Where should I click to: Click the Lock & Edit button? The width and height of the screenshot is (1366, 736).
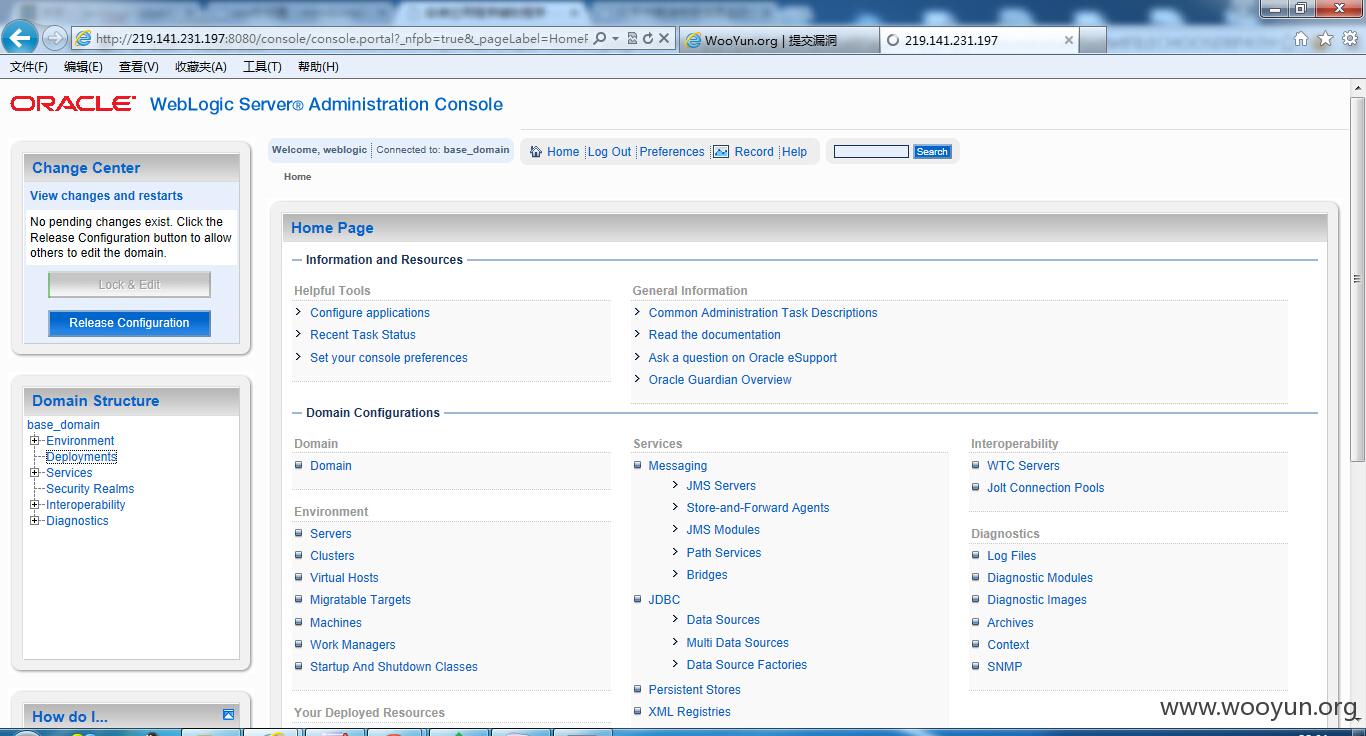(x=129, y=285)
